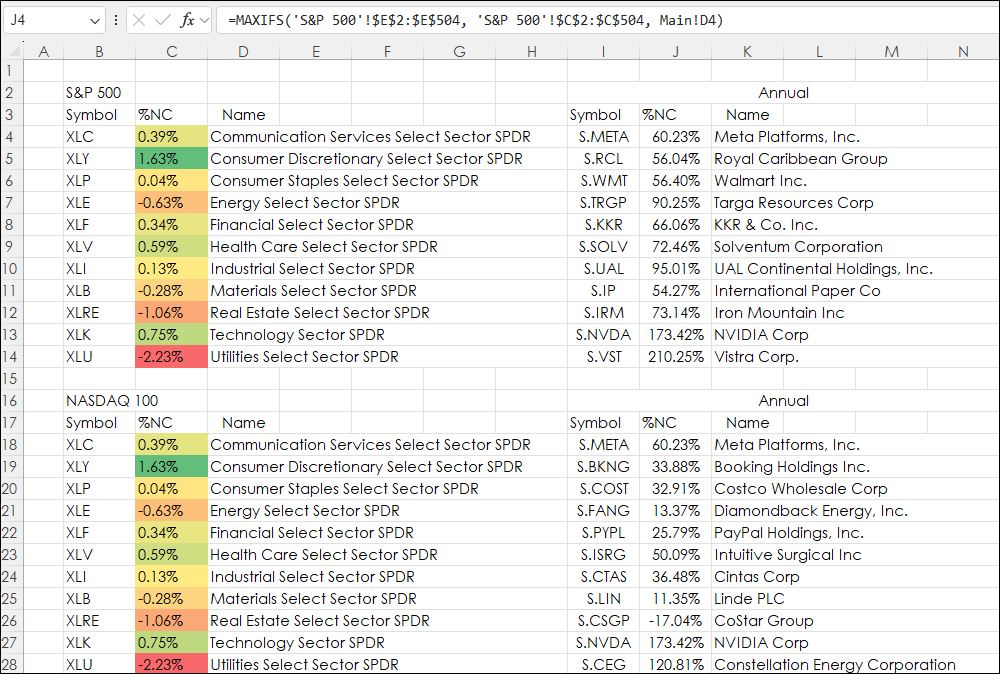The image size is (1000, 674).
Task: Click the Insert Function fx icon
Action: click(x=188, y=20)
